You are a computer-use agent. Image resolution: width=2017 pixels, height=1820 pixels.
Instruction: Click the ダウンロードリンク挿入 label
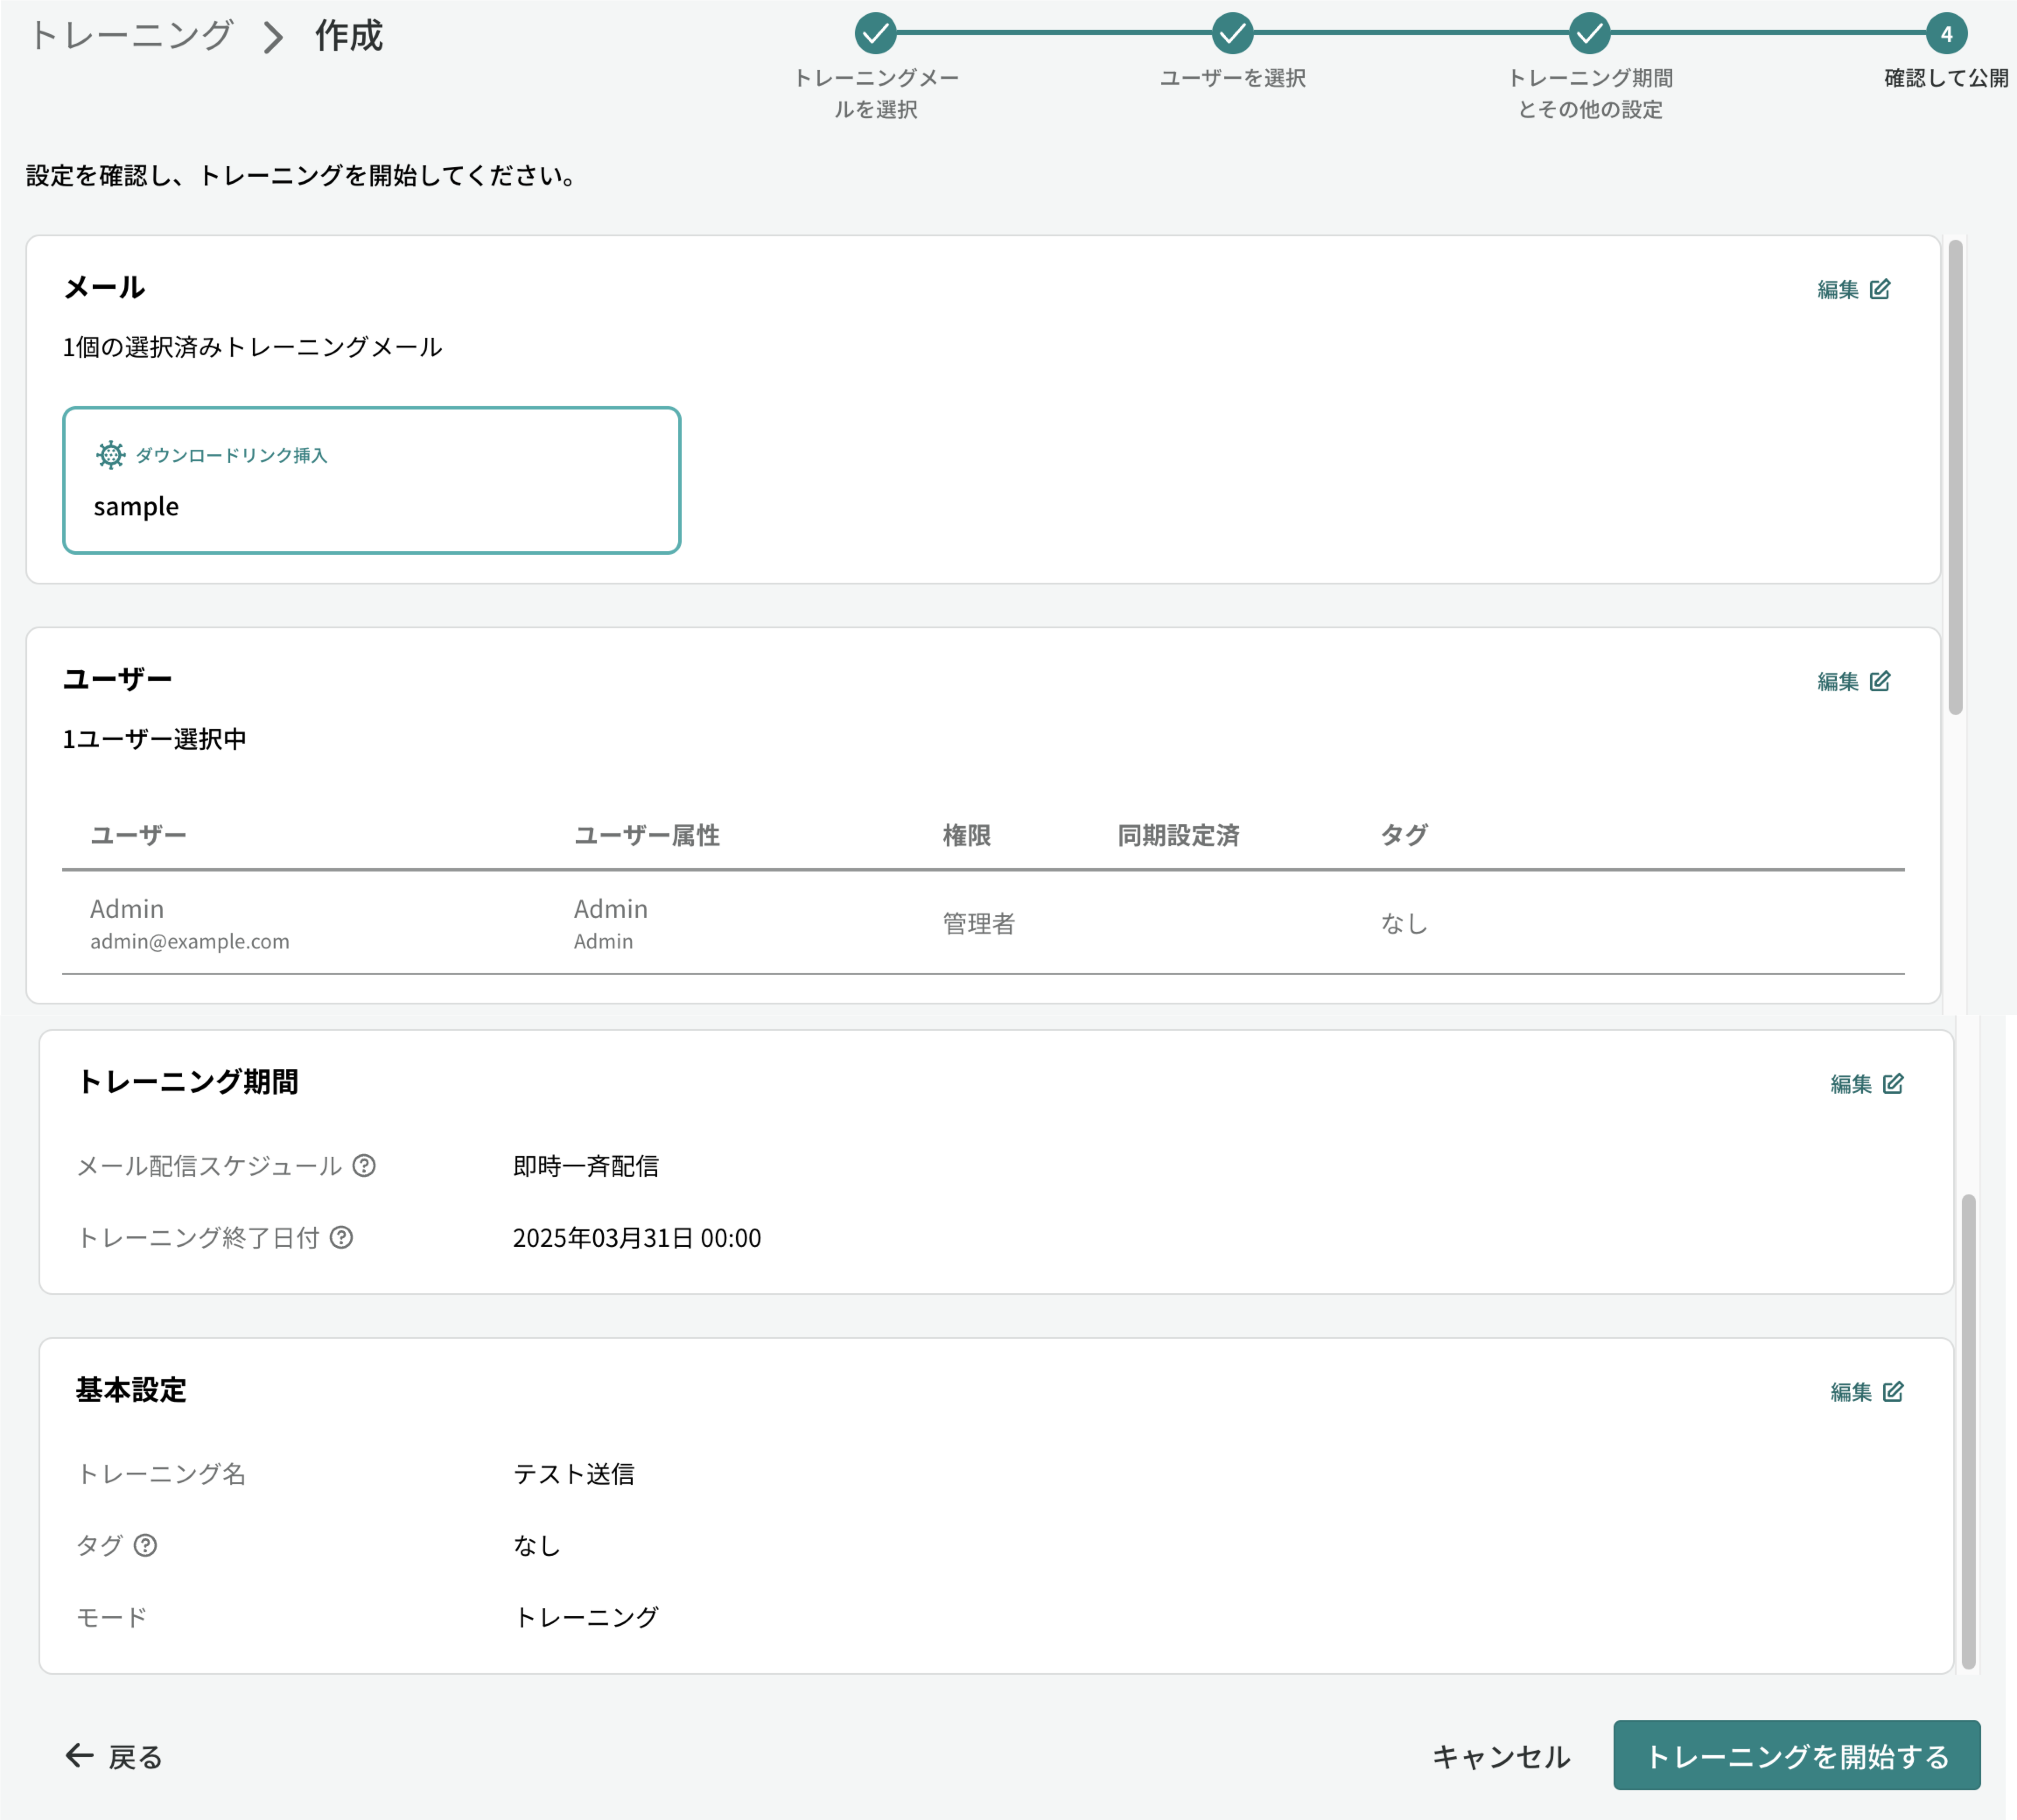coord(231,455)
